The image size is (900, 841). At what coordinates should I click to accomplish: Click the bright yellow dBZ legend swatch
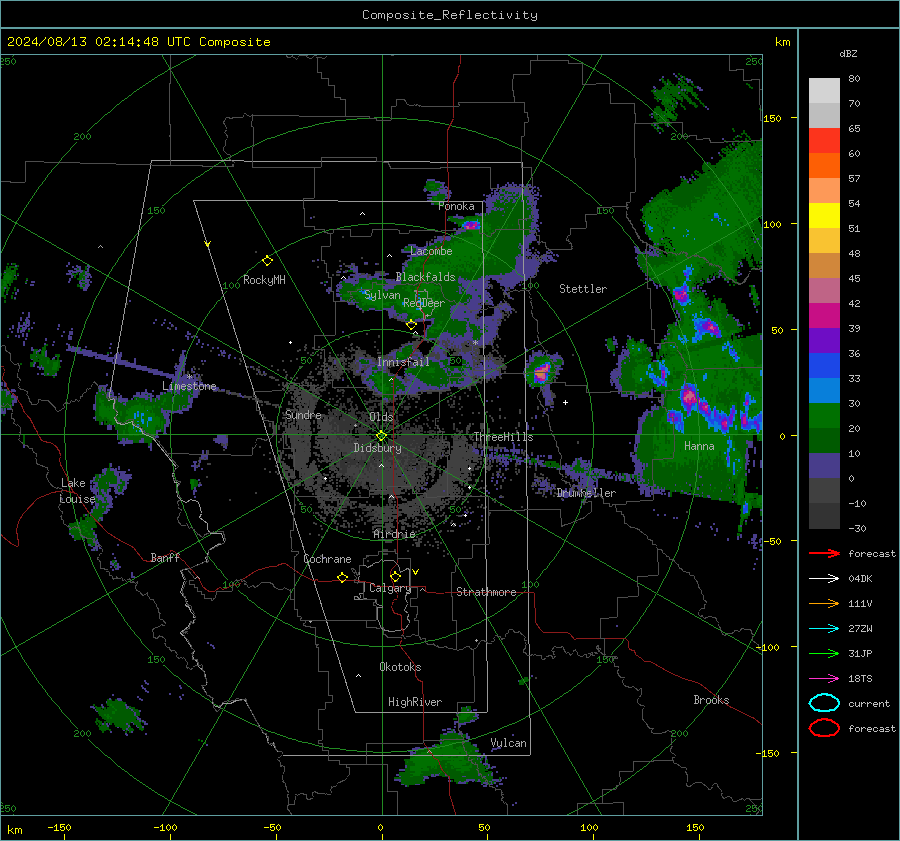[824, 216]
